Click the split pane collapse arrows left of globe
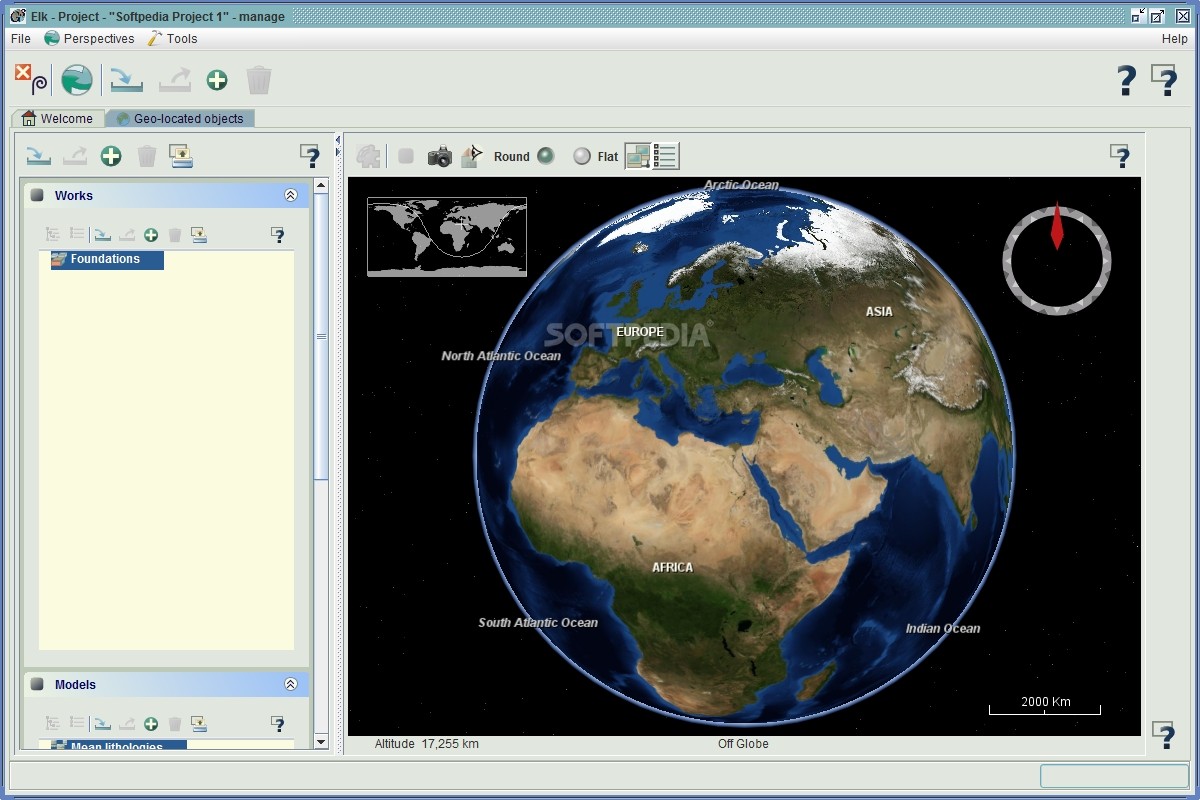The image size is (1200, 800). coord(338,146)
